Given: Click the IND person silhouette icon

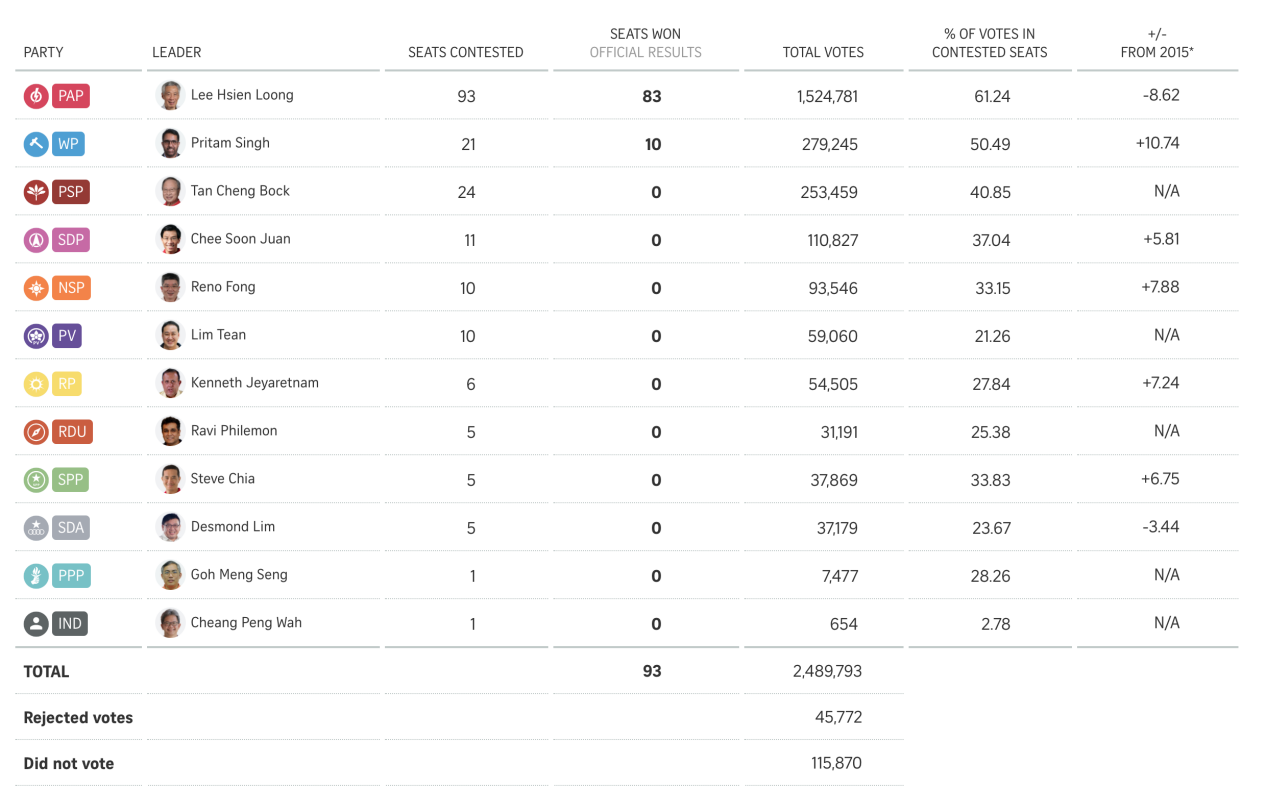Looking at the screenshot, I should [x=36, y=624].
